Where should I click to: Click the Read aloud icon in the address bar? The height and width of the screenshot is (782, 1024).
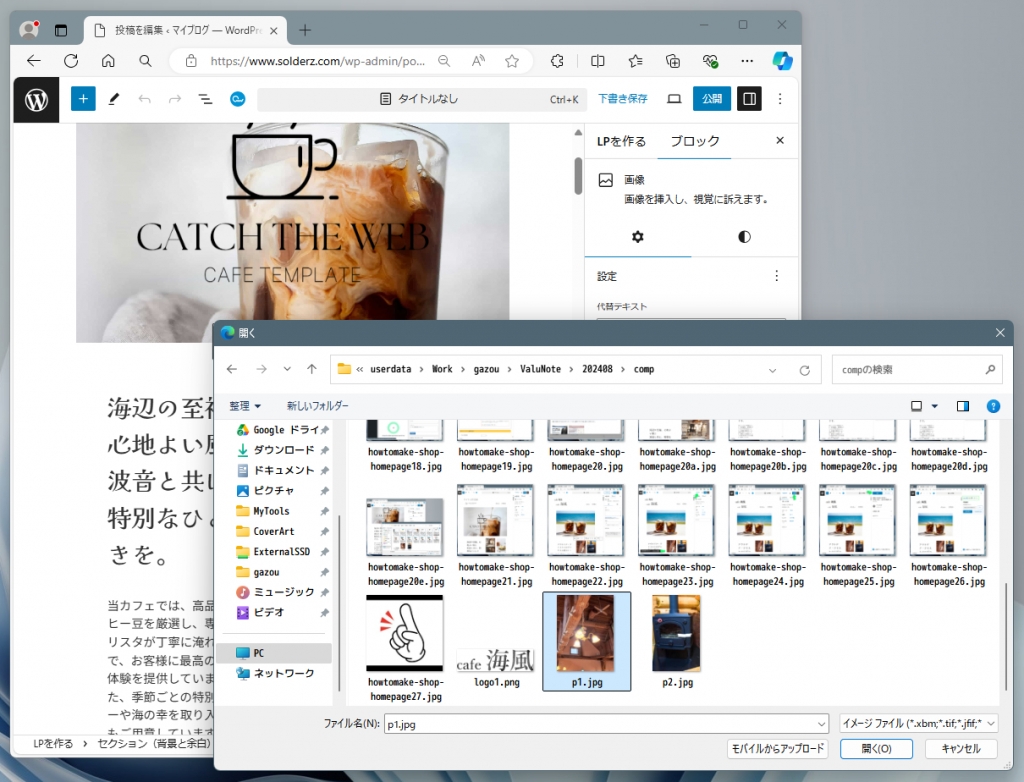point(478,61)
